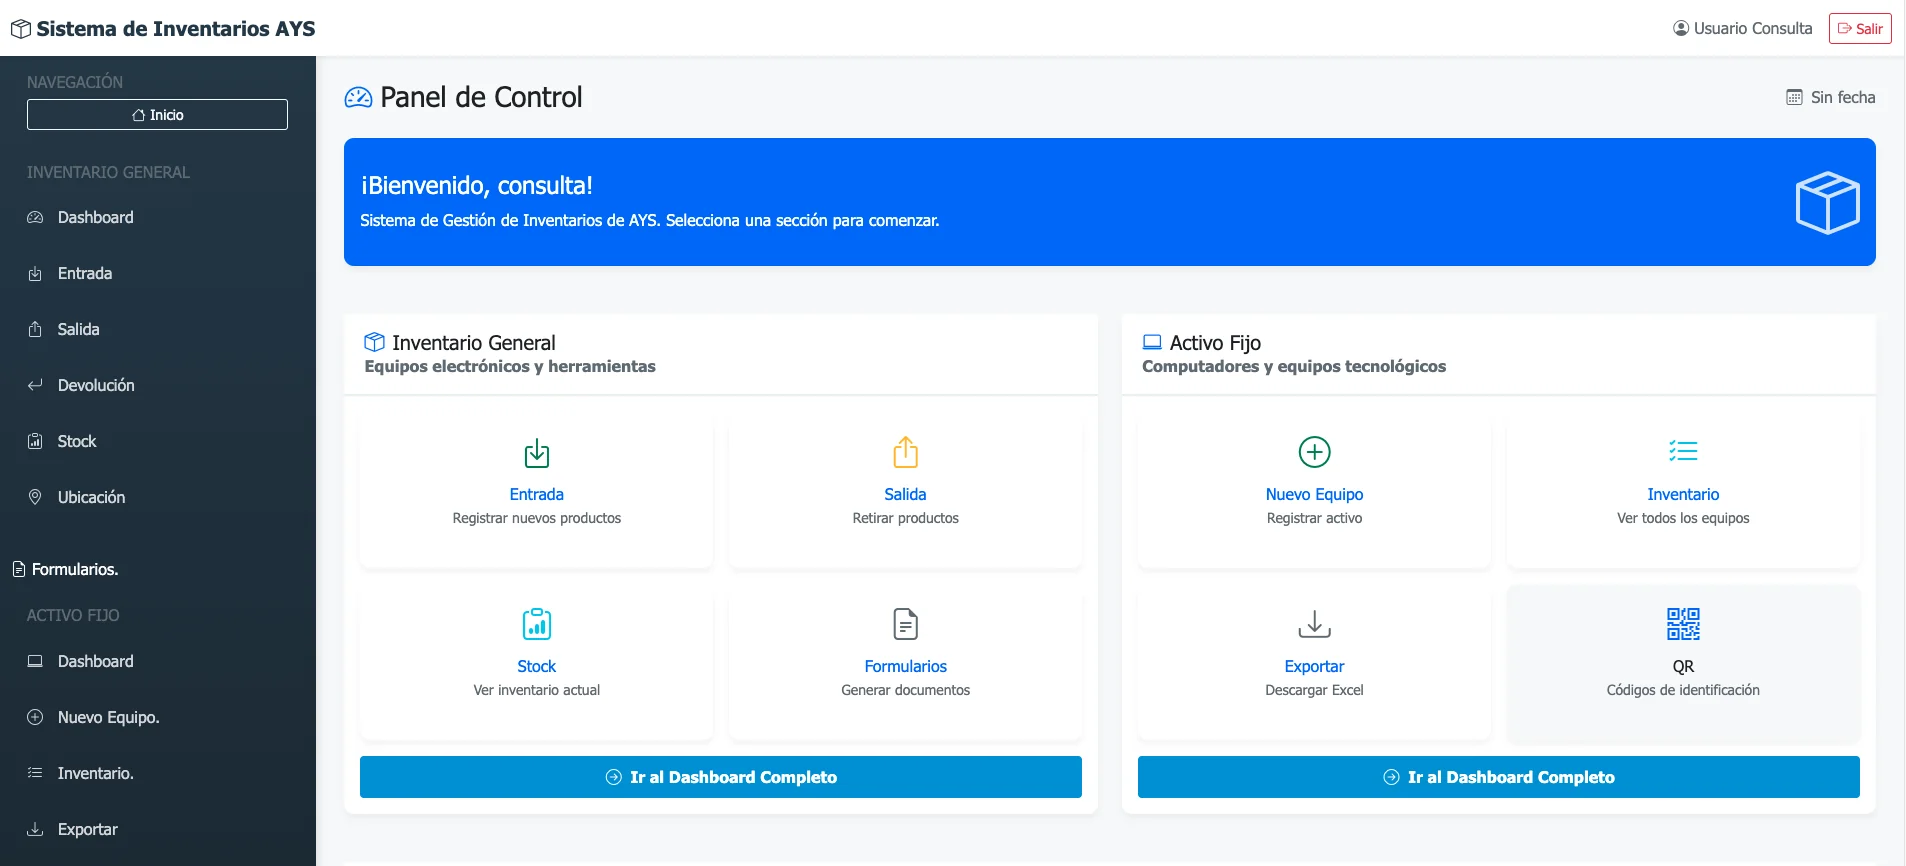
Task: Click the Computadores y equipos tecnológicos subtitle
Action: tap(1294, 366)
